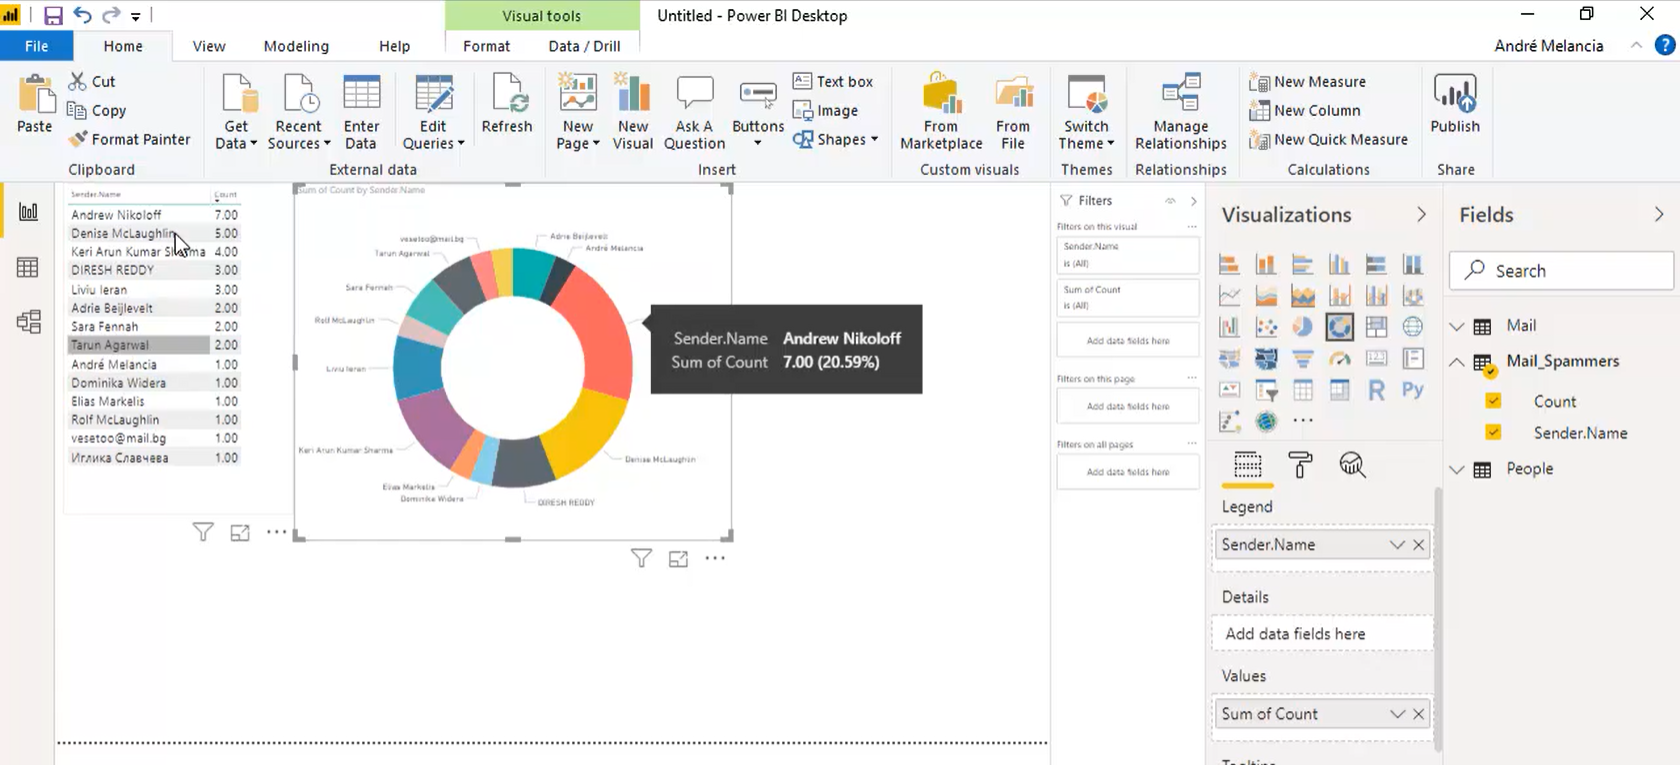
Task: Open filter icon below donut chart
Action: 641,558
